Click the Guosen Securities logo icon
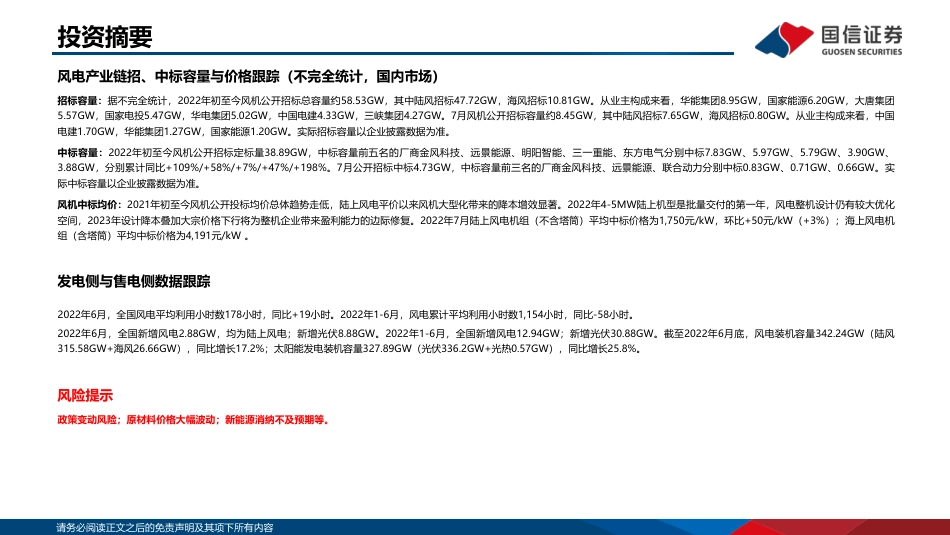The height and width of the screenshot is (535, 950). (784, 39)
